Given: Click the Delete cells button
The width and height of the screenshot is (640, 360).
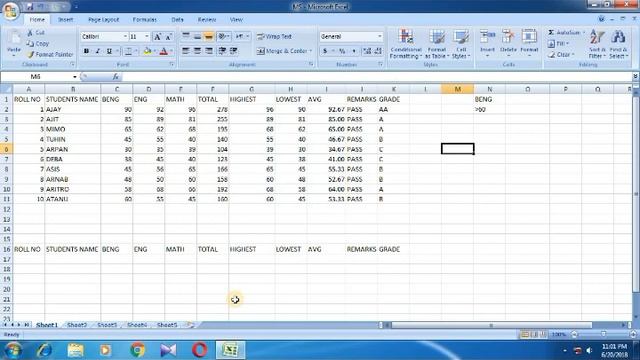Looking at the screenshot, I should pos(508,43).
